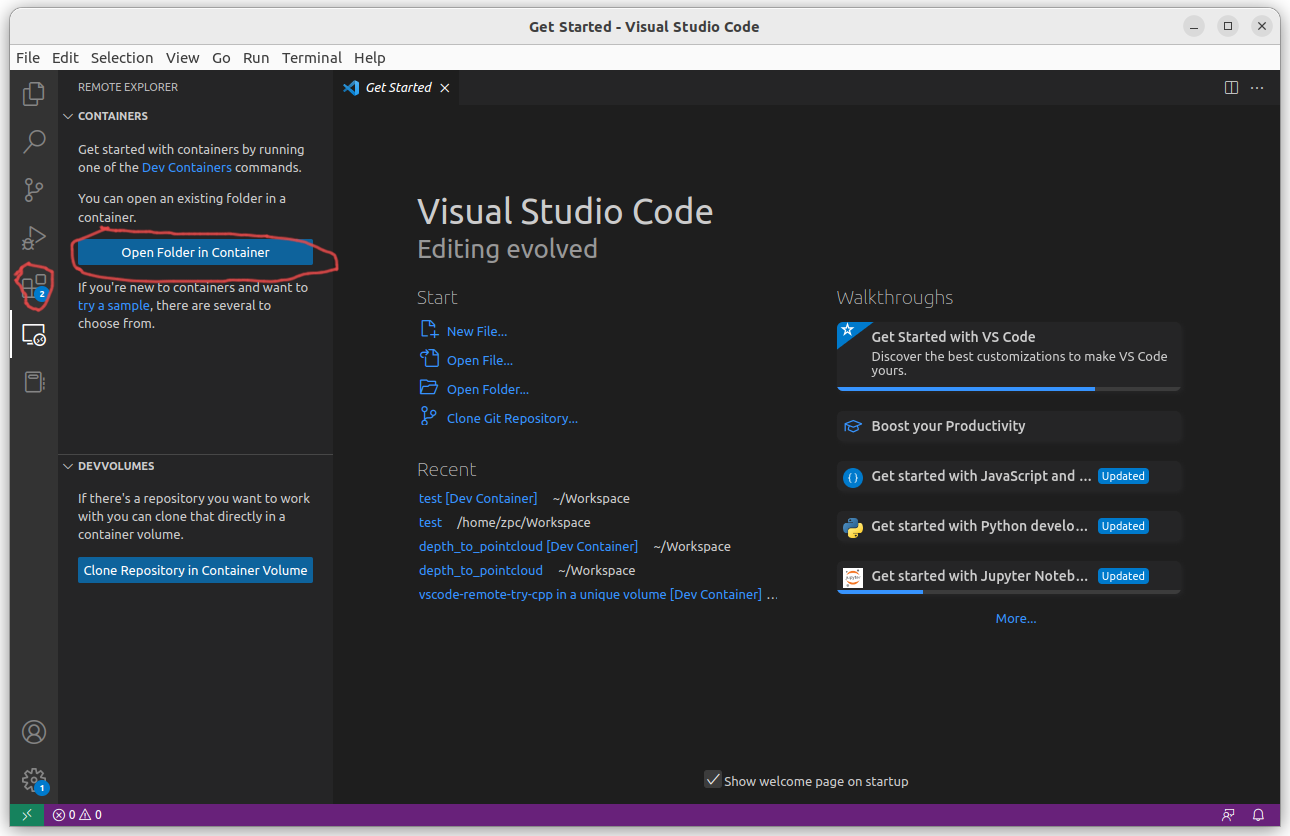Open the Explorer view in activity bar
This screenshot has height=836, width=1290.
pyautogui.click(x=34, y=93)
